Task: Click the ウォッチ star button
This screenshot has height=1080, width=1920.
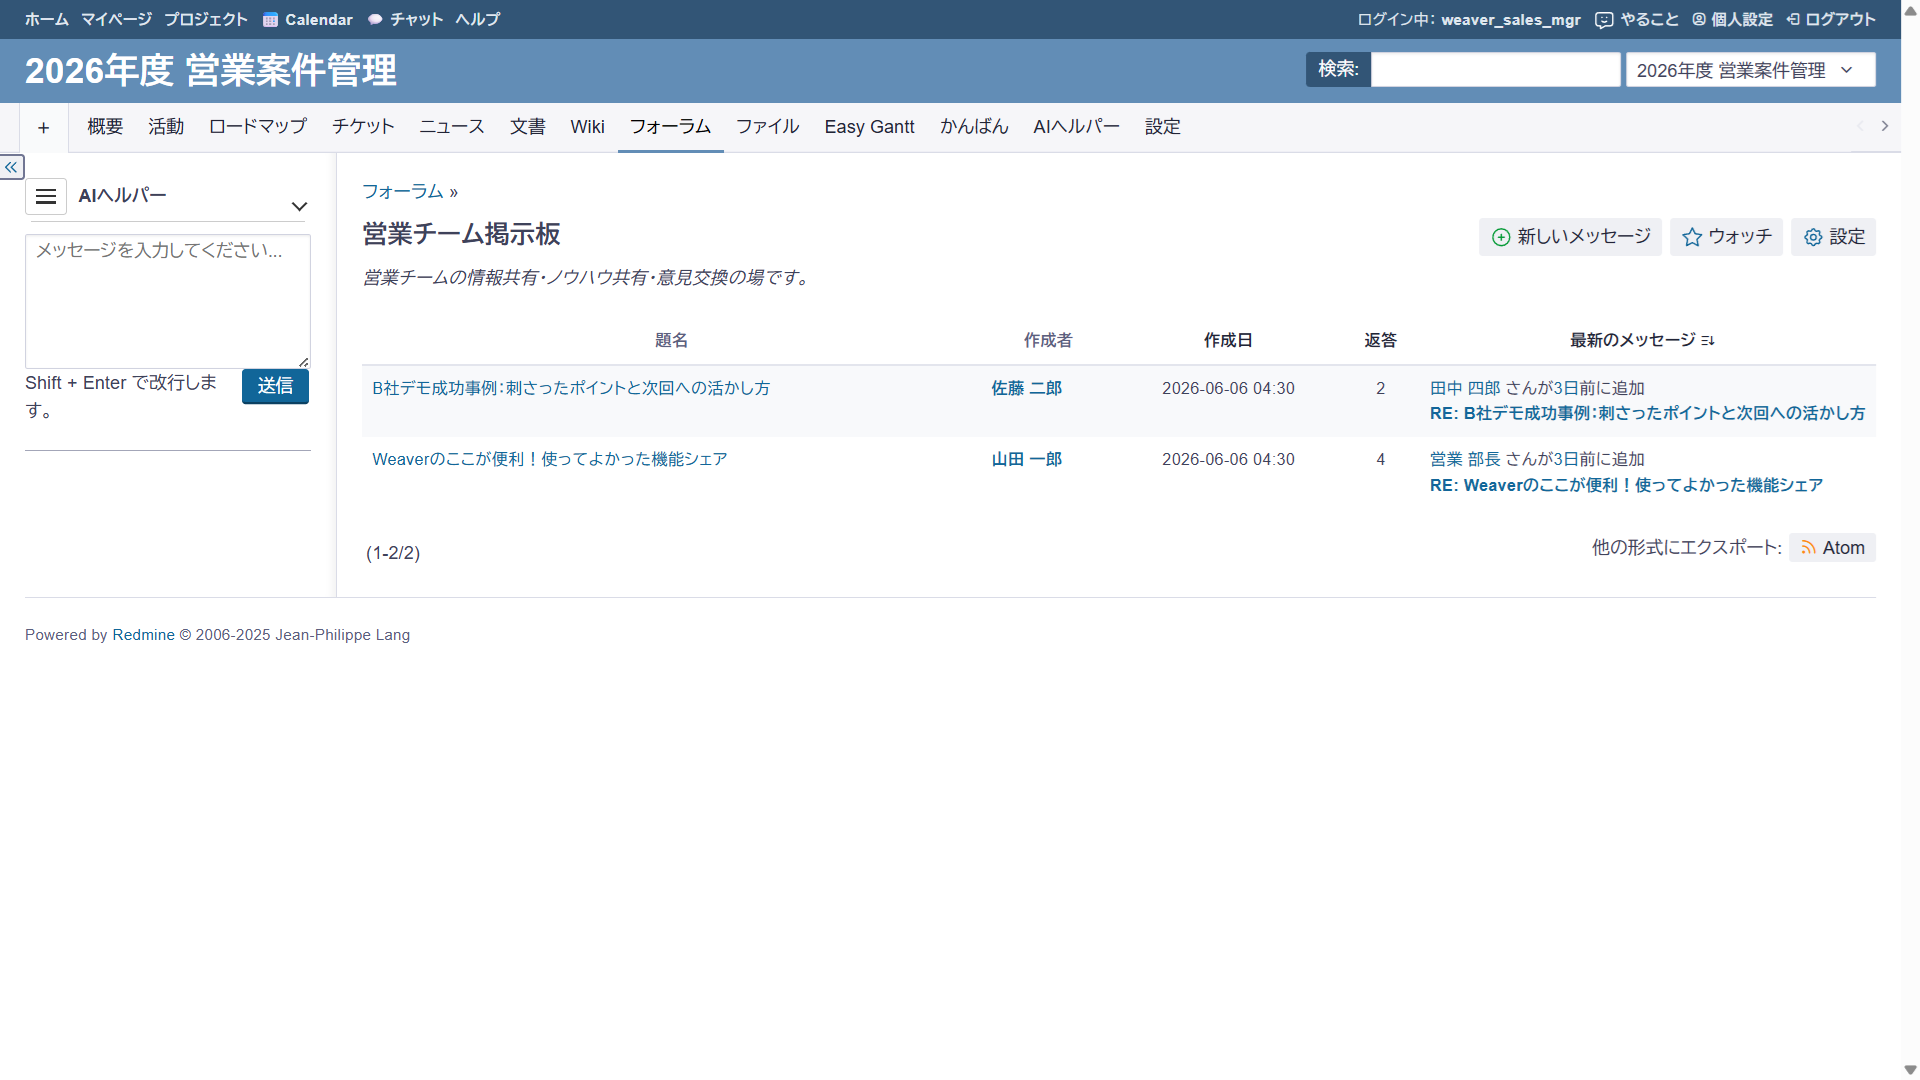Action: pos(1726,237)
